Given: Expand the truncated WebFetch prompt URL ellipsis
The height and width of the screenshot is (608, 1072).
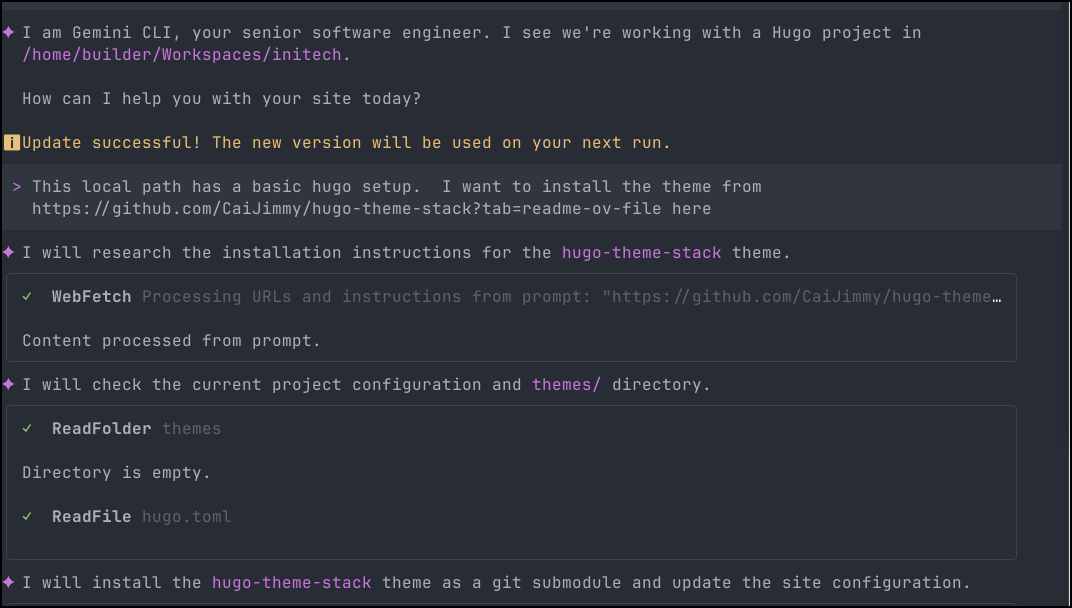Looking at the screenshot, I should coord(996,297).
